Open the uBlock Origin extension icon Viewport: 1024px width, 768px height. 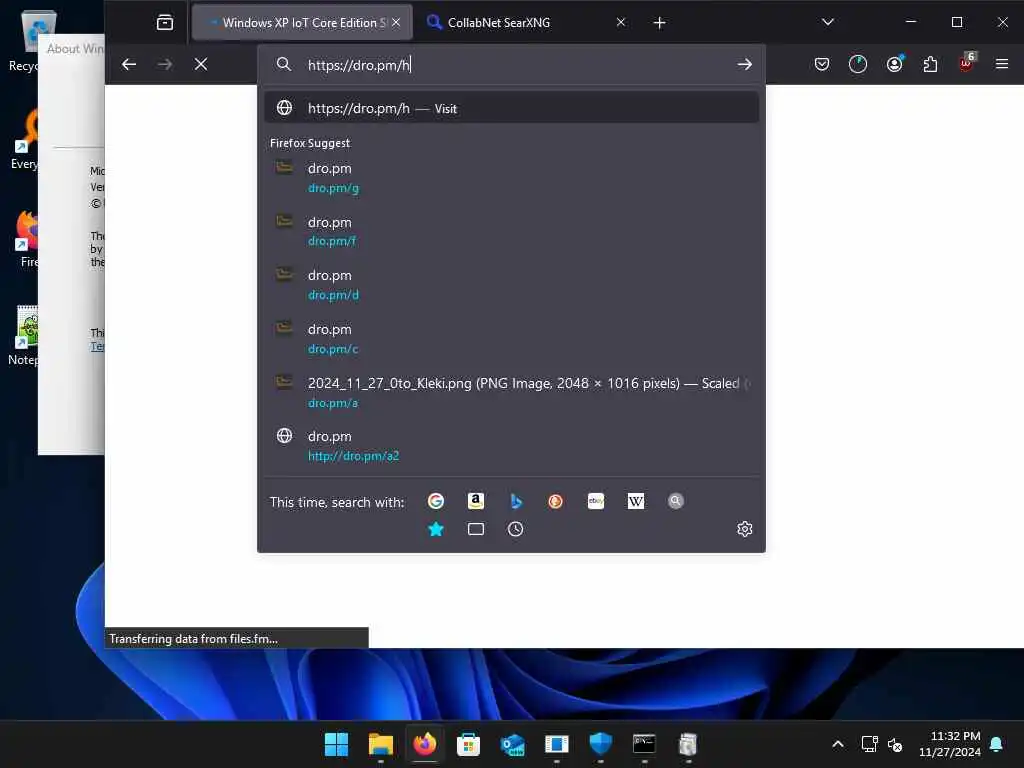click(966, 63)
